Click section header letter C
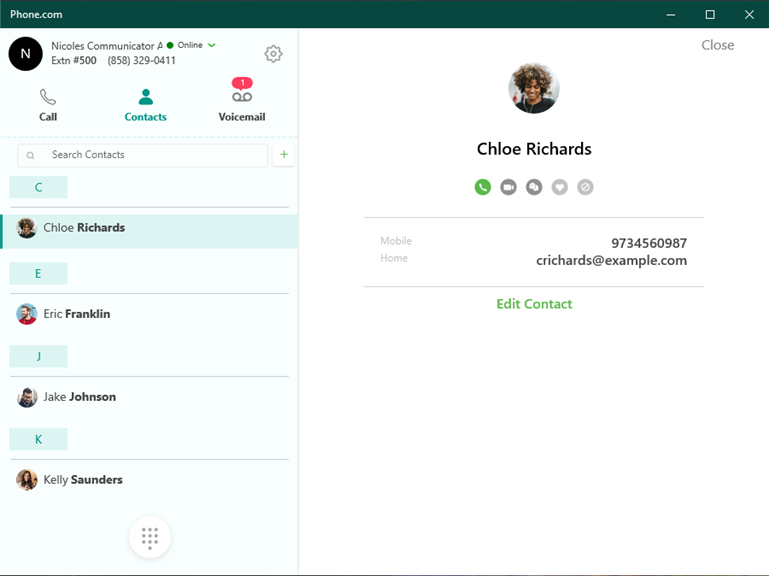 coord(38,187)
